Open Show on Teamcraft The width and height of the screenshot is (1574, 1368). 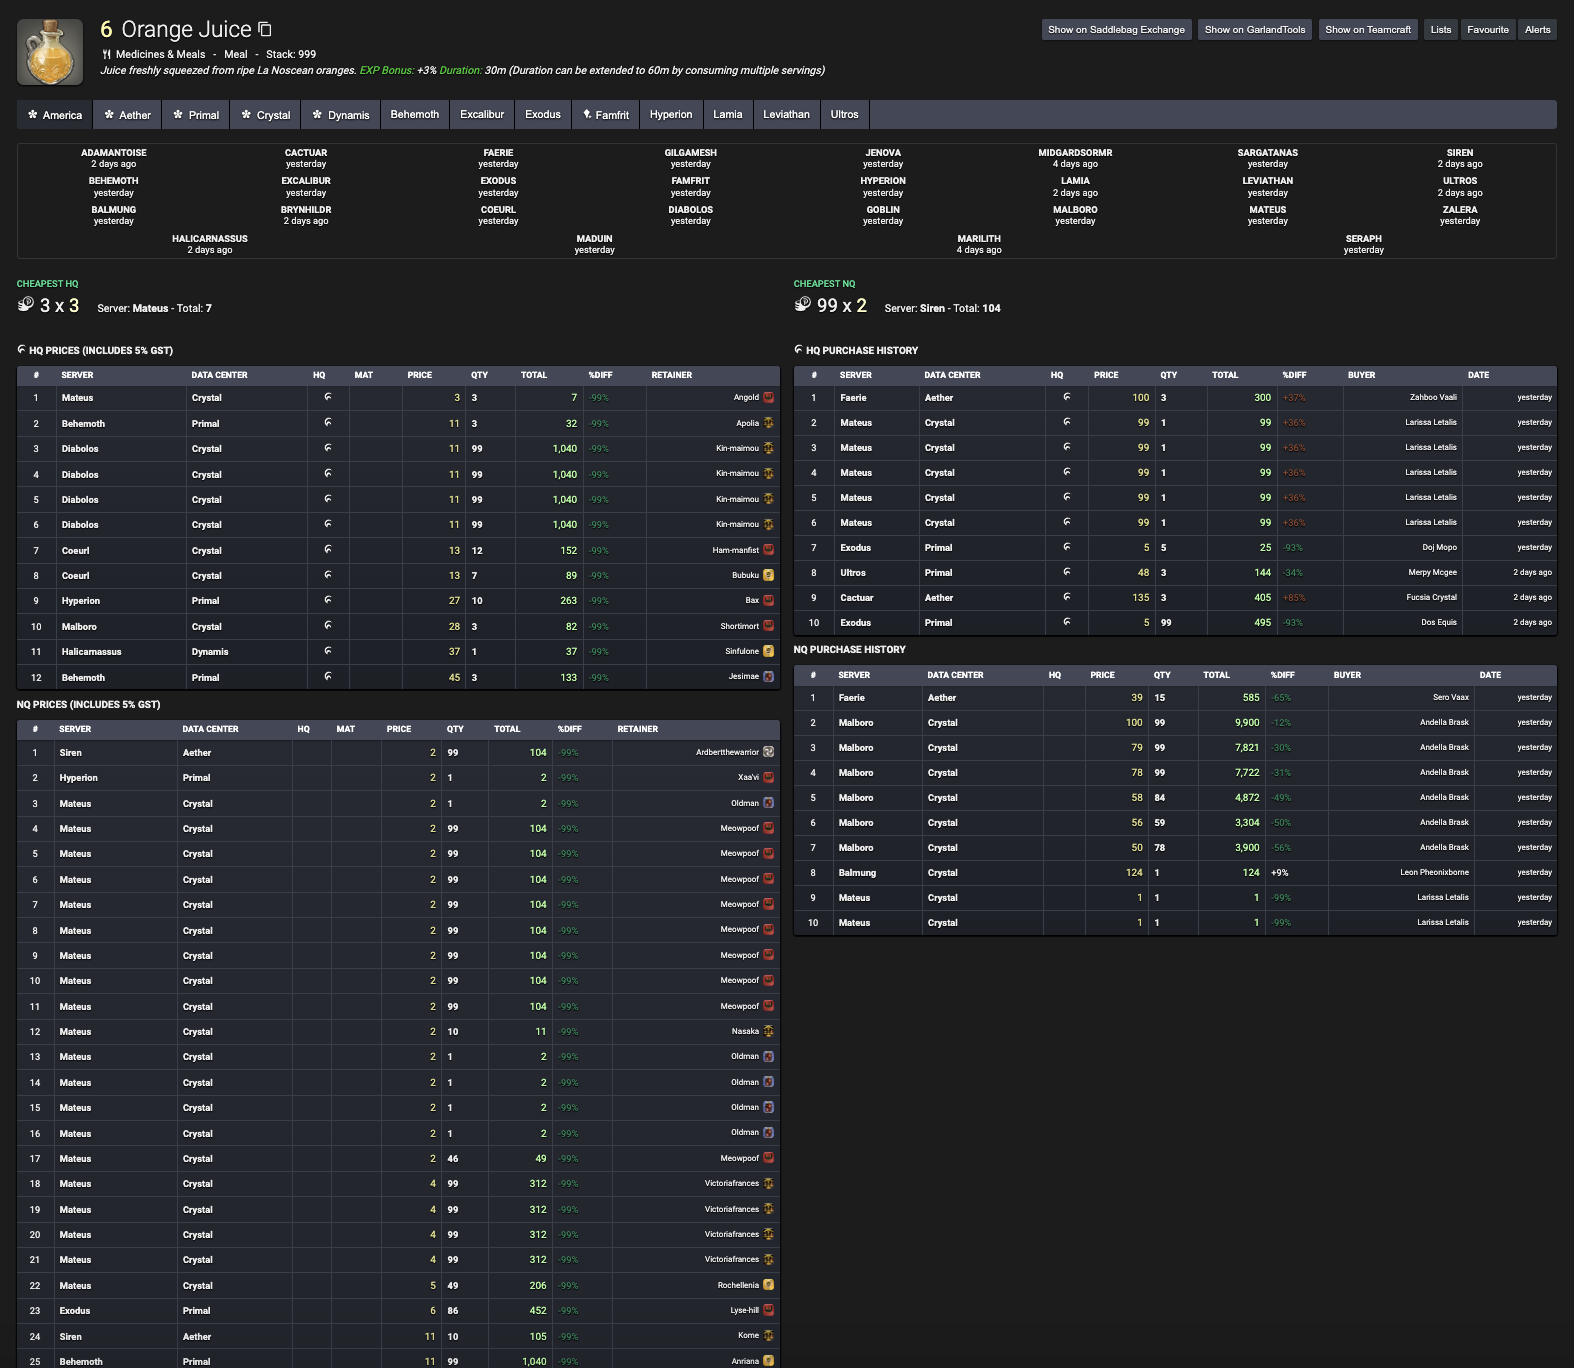click(1368, 30)
